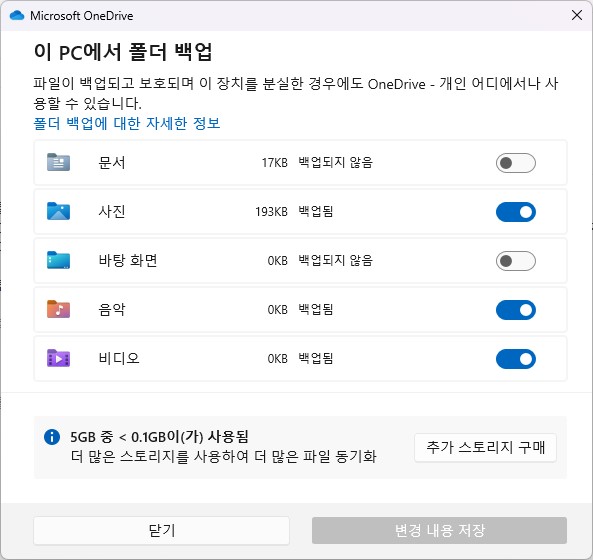Open 폴더 백업에 대한 자세한 정보 link
Image resolution: width=593 pixels, height=560 pixels.
coord(127,123)
